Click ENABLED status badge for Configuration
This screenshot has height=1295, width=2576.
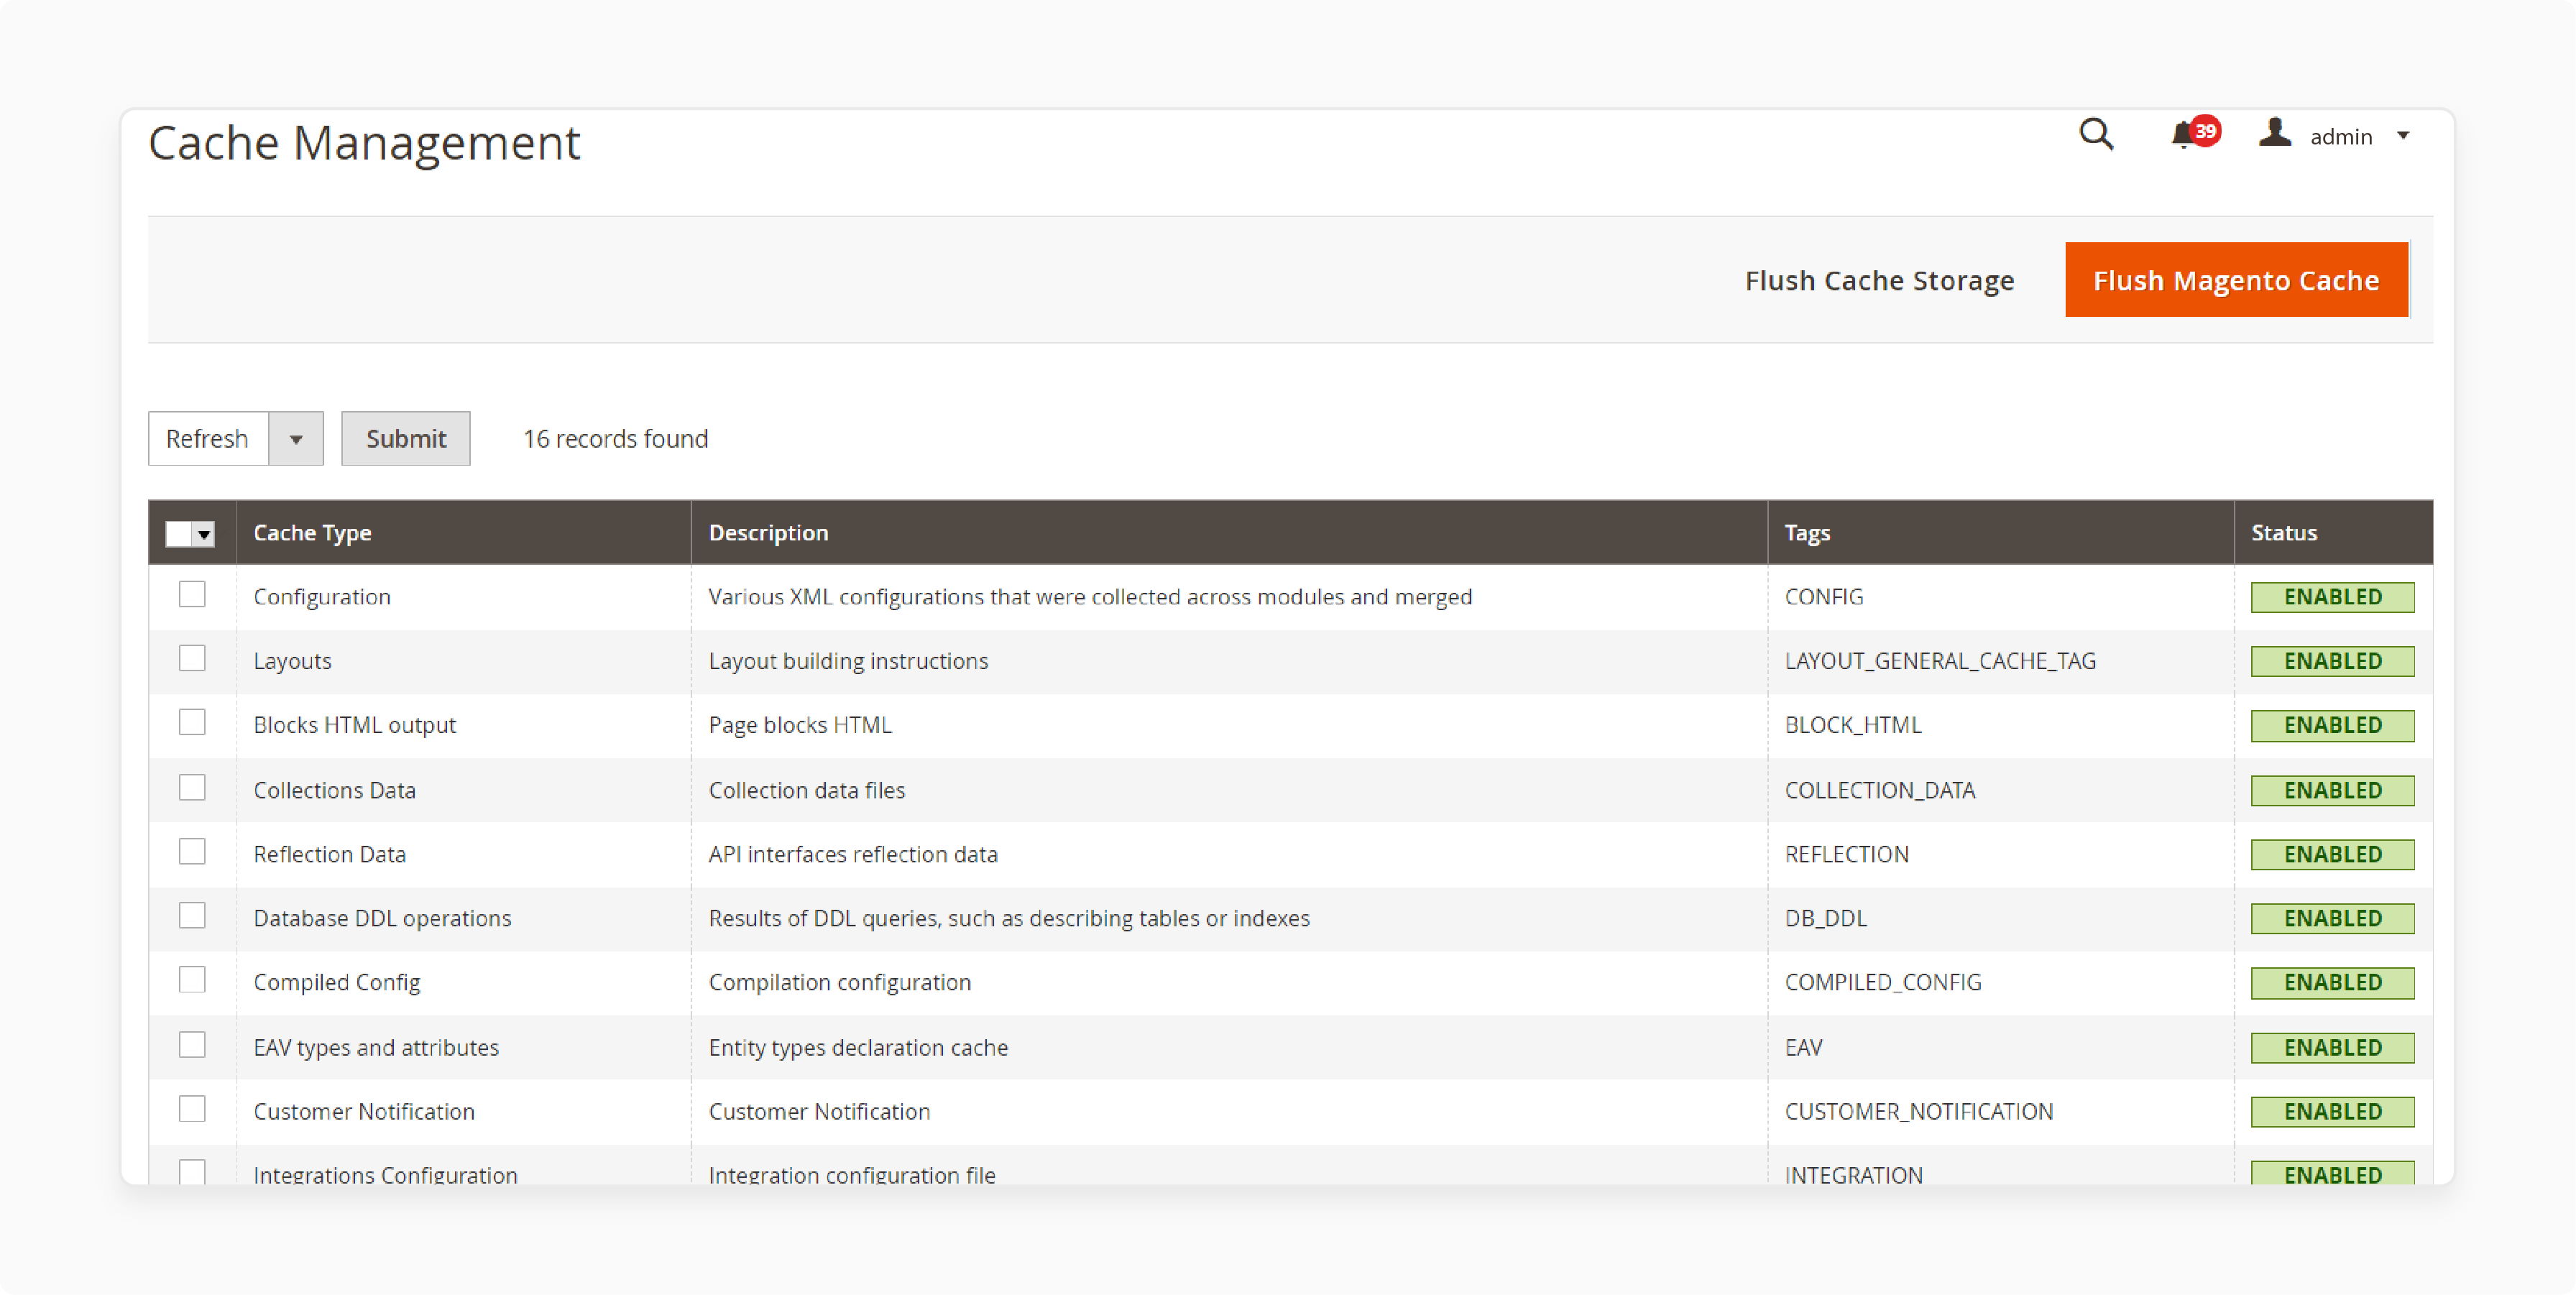point(2332,597)
